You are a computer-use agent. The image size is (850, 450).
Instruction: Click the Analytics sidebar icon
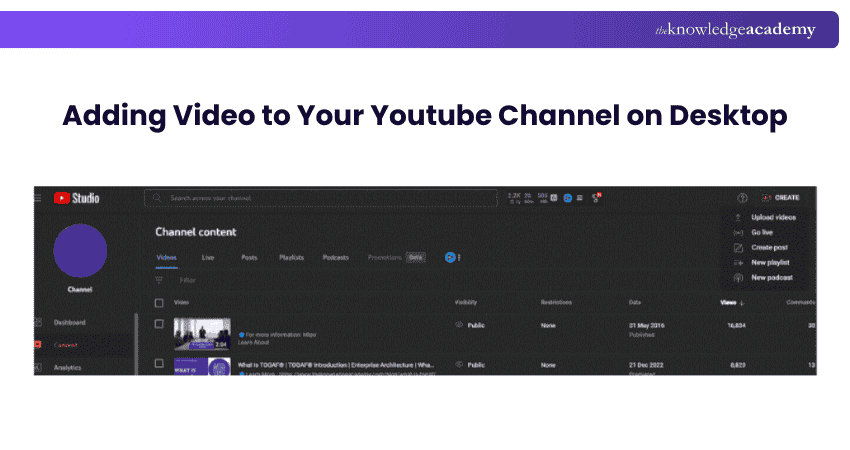click(38, 368)
